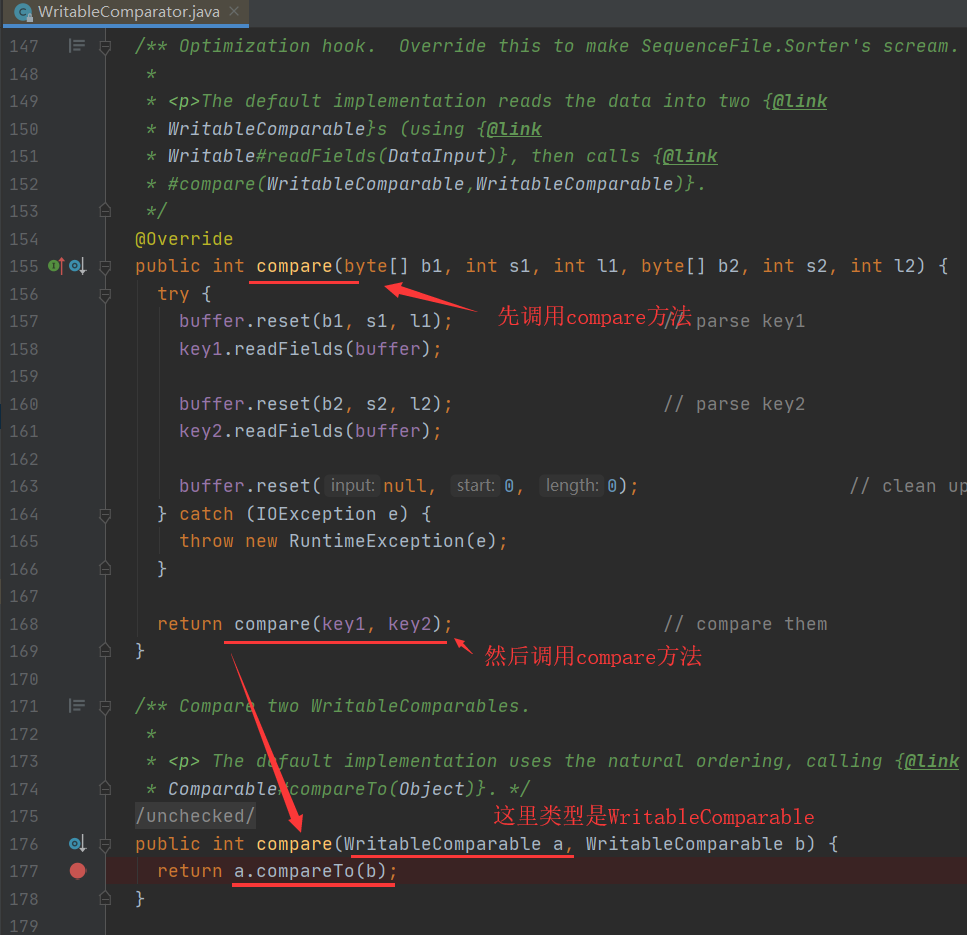Switch to the WritableComparator.java tab
Screen dimensions: 967x935
pos(126,12)
